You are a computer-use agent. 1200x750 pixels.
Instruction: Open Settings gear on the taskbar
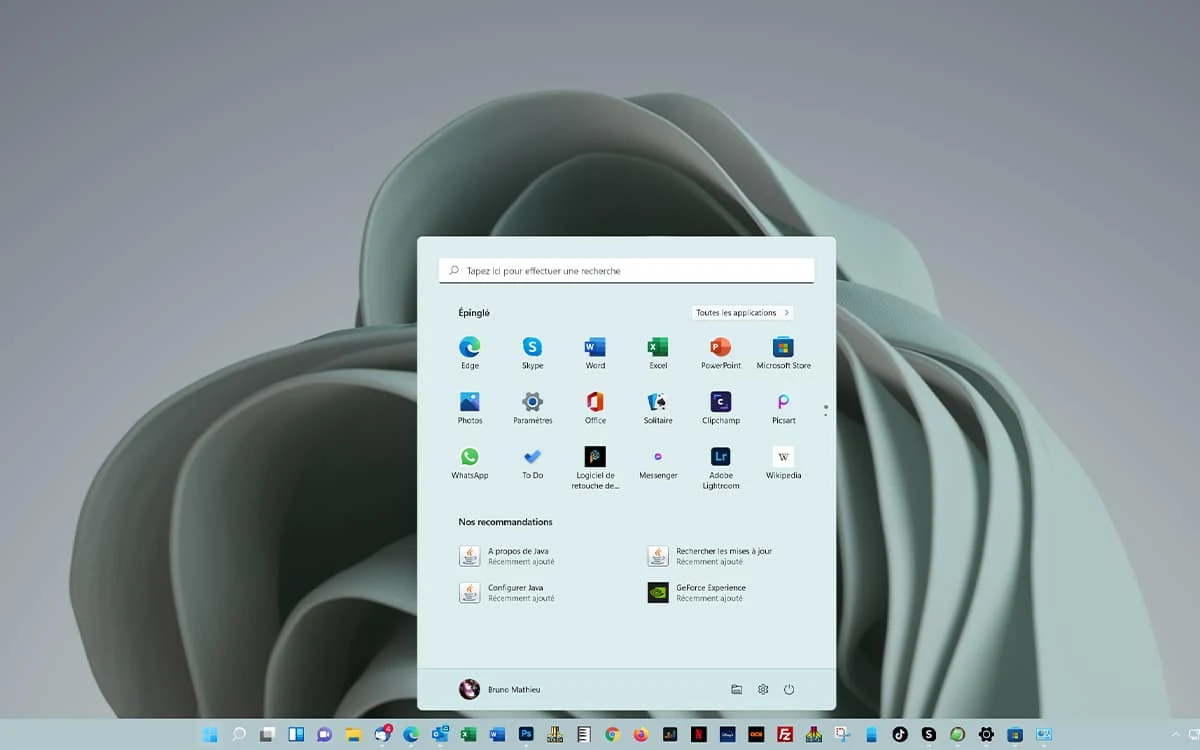tap(987, 734)
